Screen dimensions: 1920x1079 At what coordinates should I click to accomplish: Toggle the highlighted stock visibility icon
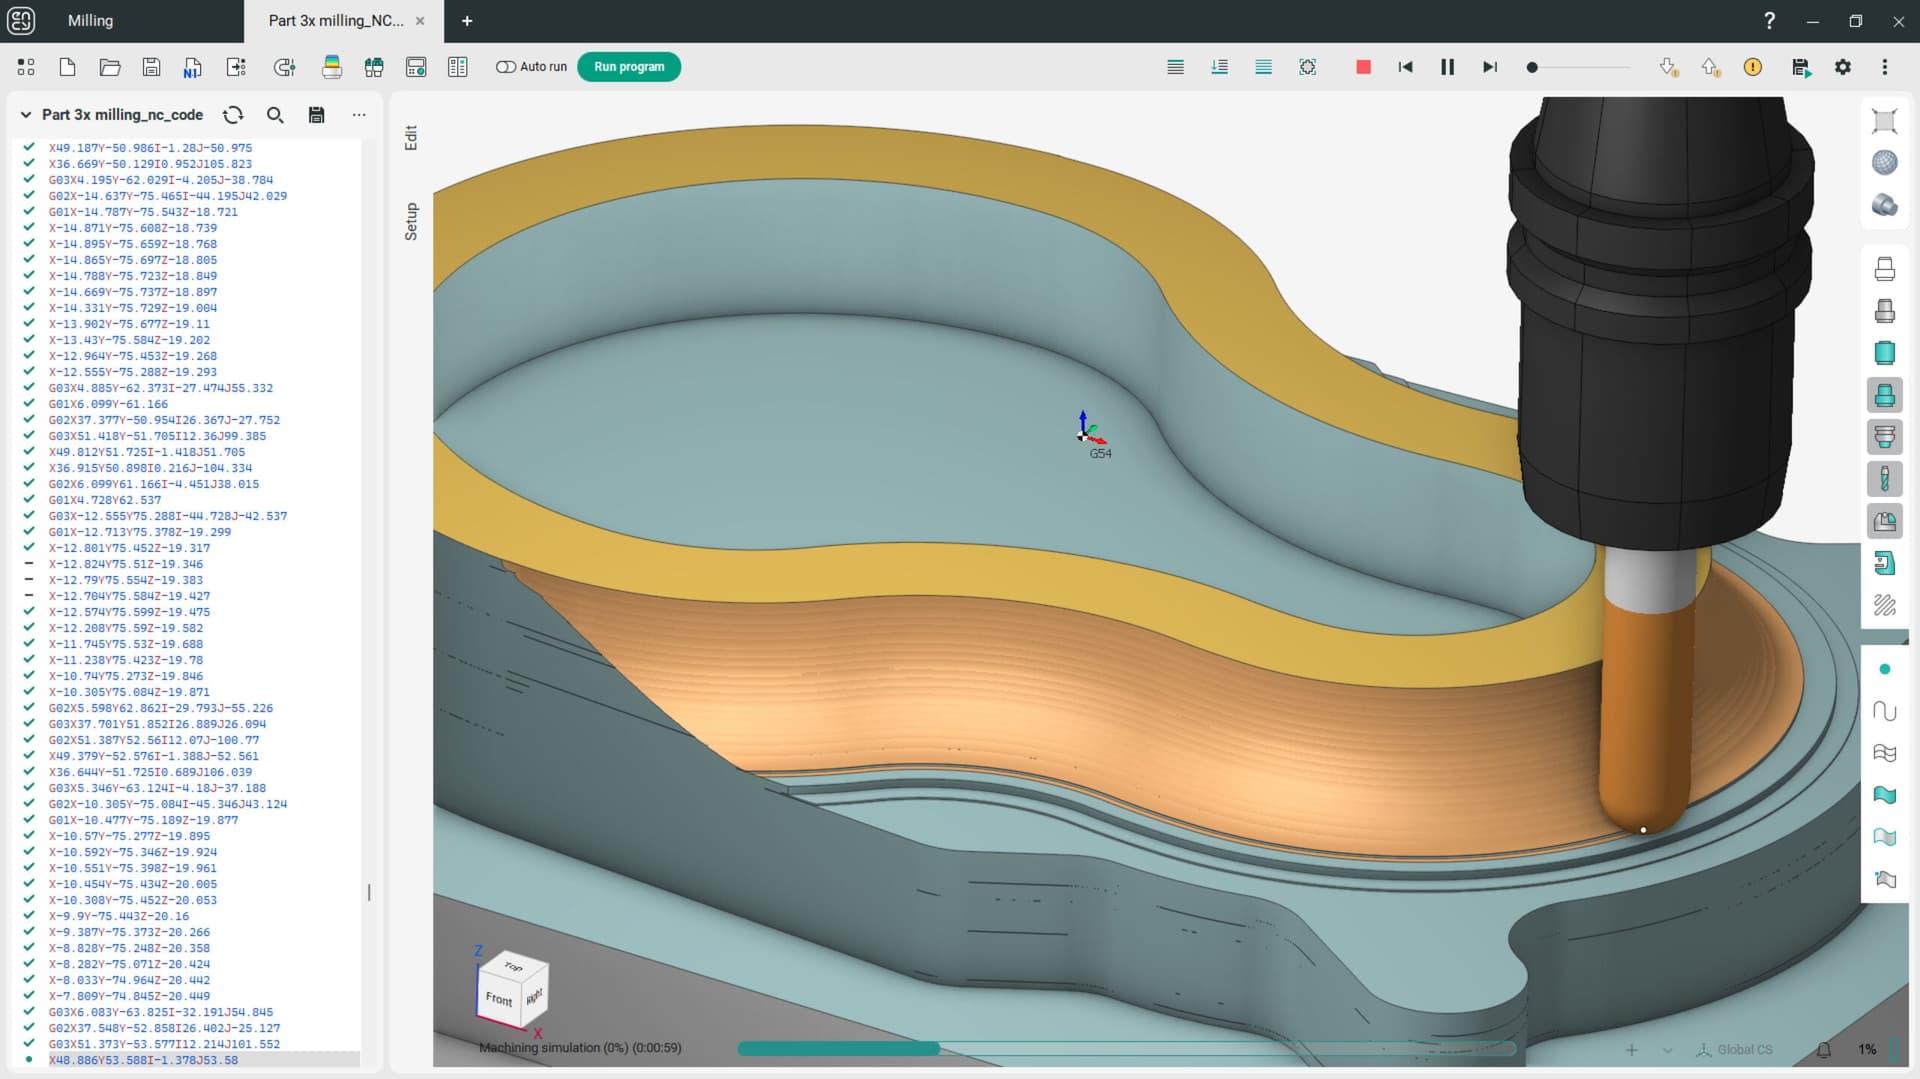1885,394
